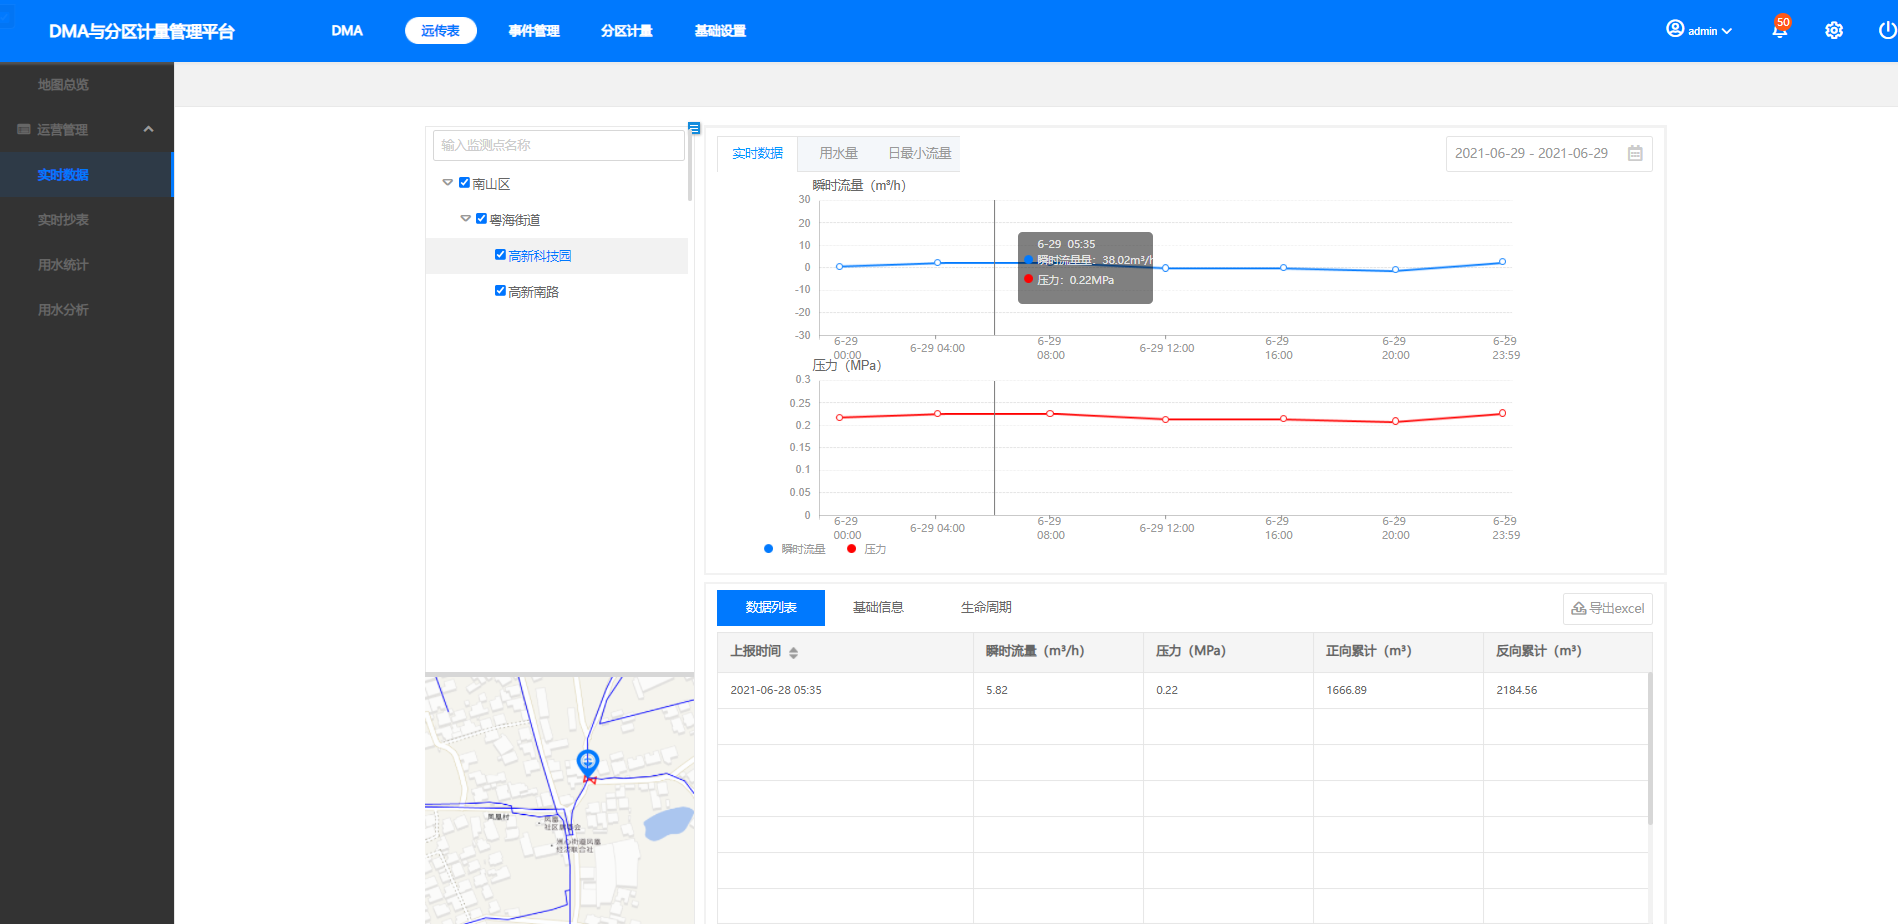Click the 正向累计 (m³) column header
The width and height of the screenshot is (1898, 924).
[1398, 651]
